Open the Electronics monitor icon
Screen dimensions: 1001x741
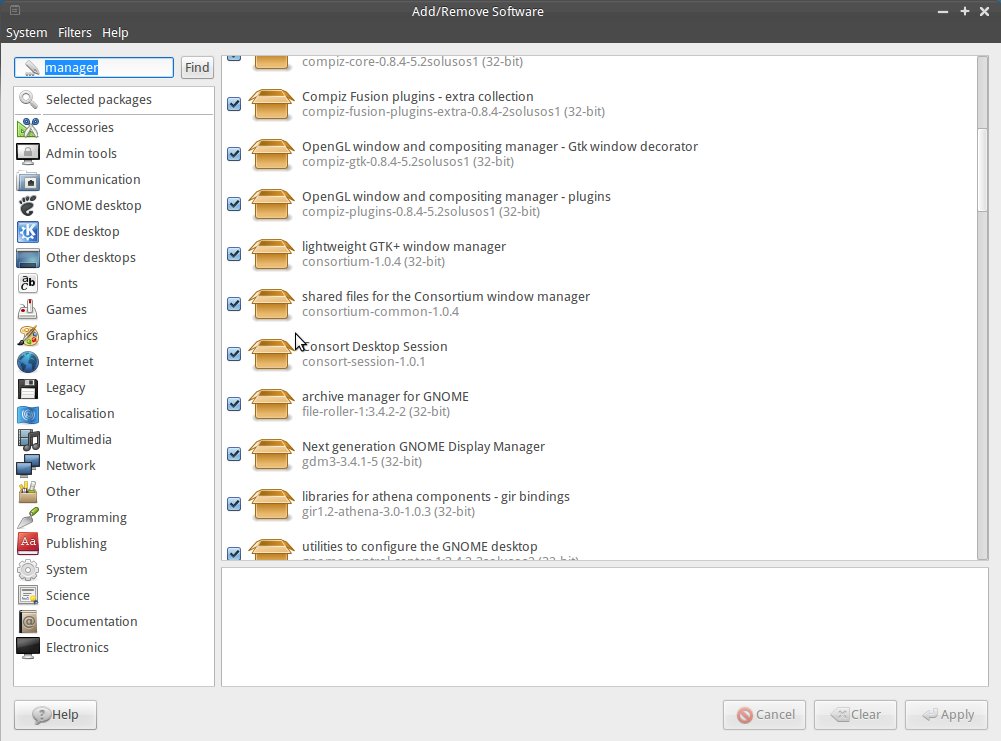pos(28,648)
